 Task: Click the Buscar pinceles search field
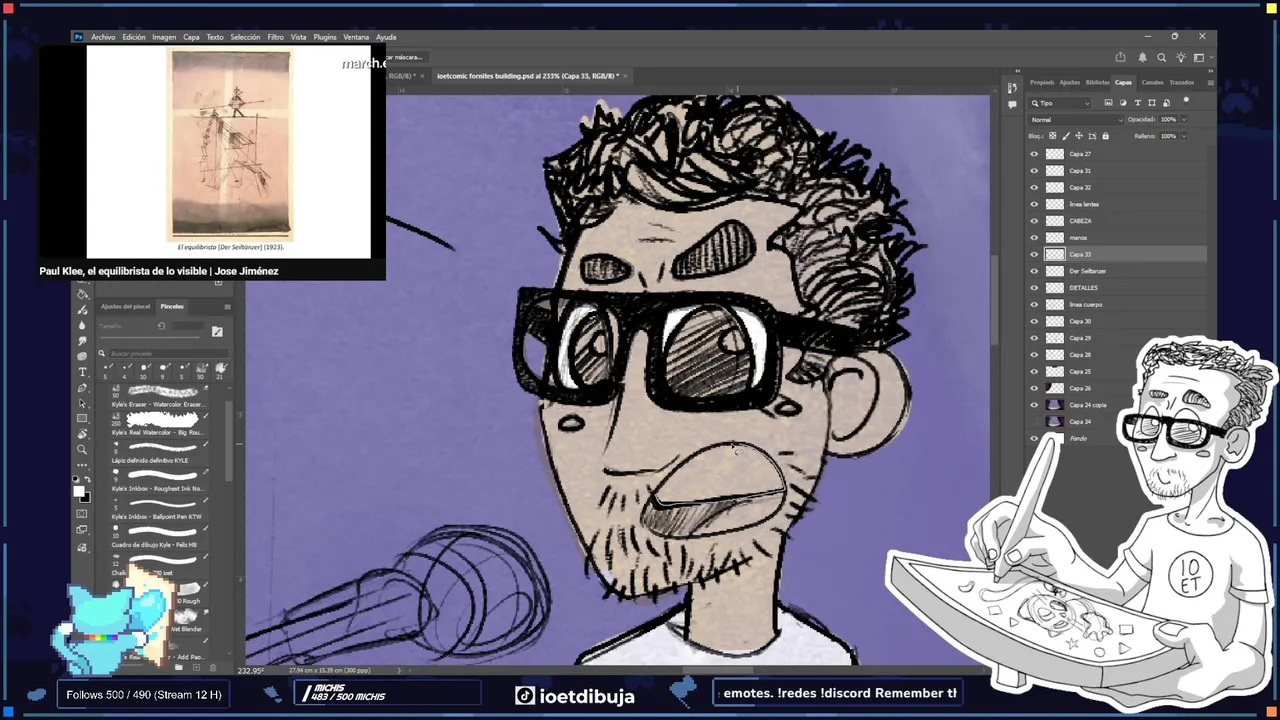(168, 354)
